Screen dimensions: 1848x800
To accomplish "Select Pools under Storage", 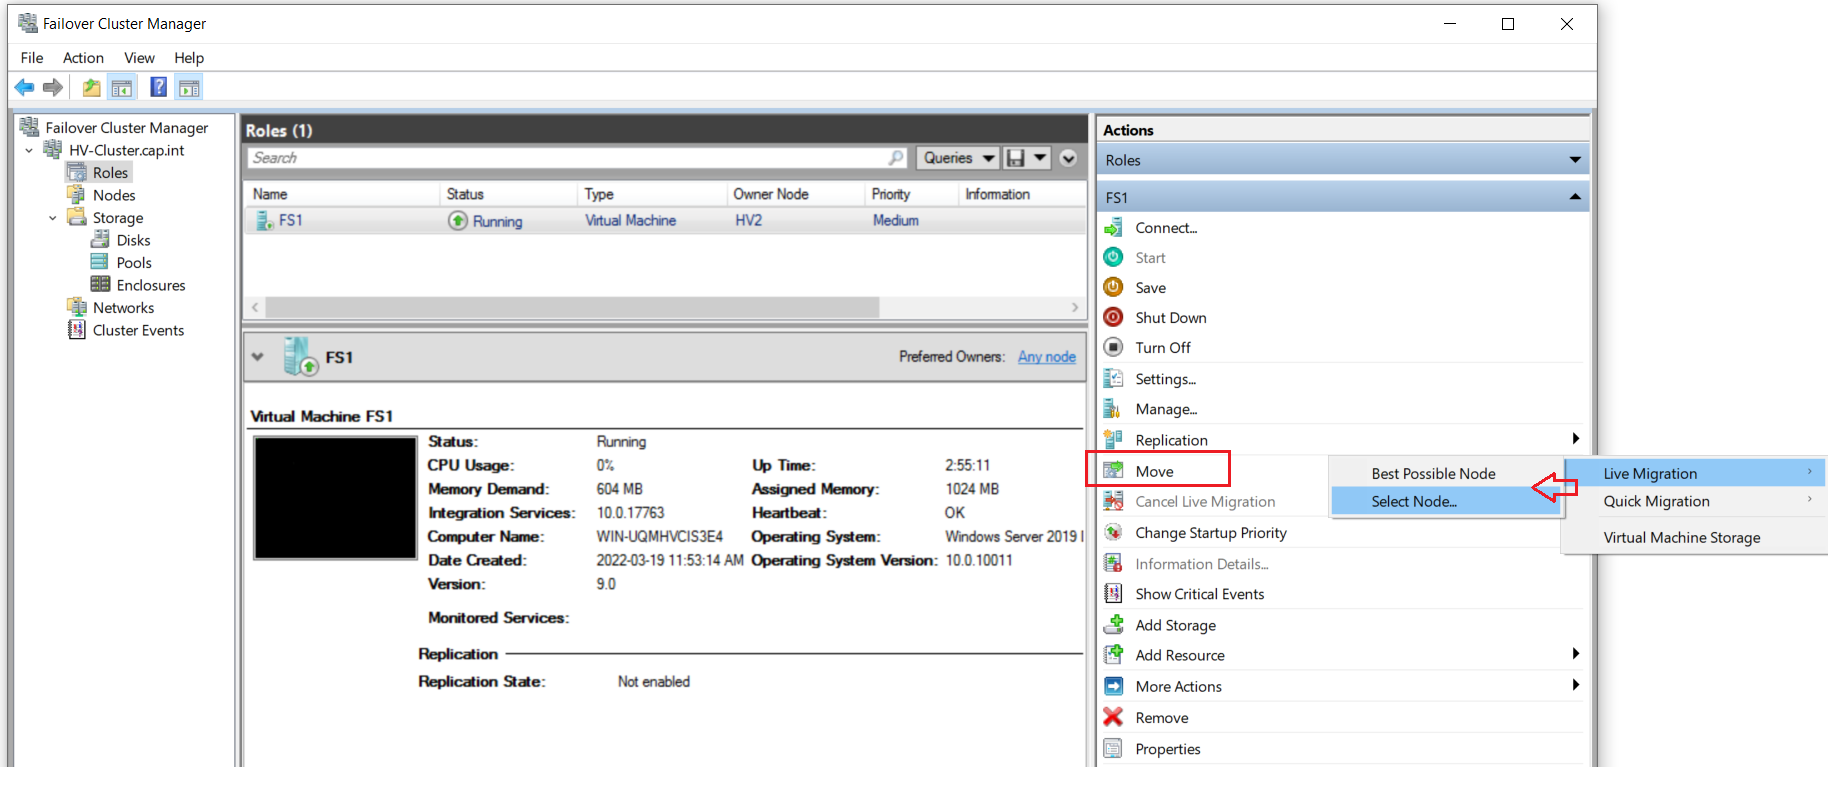I will click(134, 263).
